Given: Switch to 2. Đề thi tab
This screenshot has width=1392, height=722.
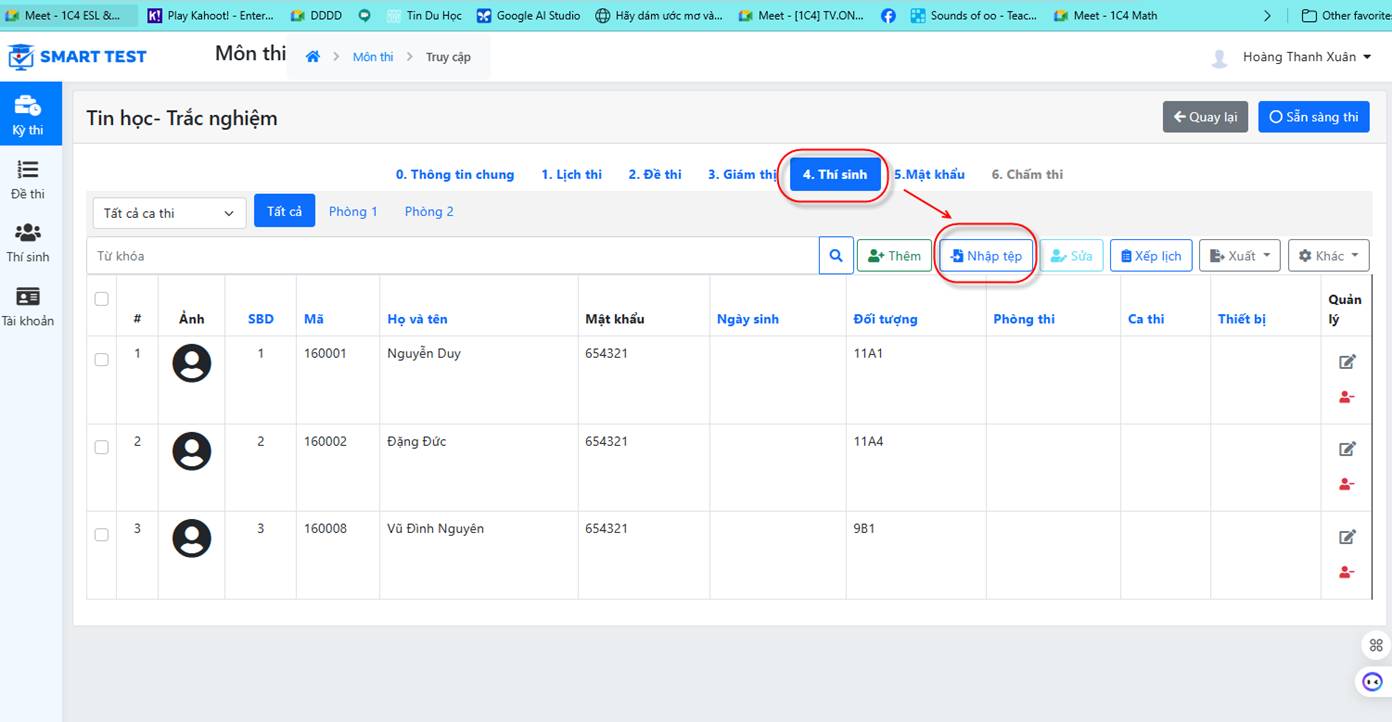Looking at the screenshot, I should coord(655,174).
